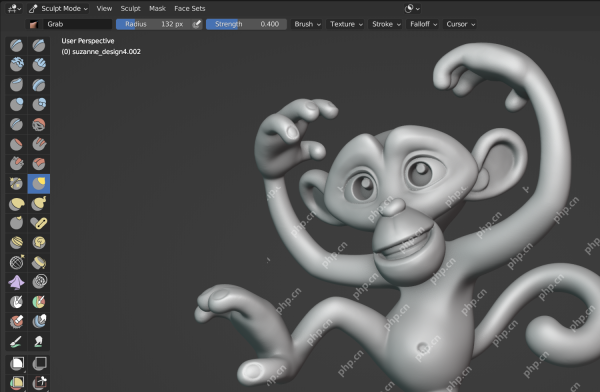This screenshot has width=600, height=392.
Task: Select the Blob brush tool
Action: coord(39,104)
